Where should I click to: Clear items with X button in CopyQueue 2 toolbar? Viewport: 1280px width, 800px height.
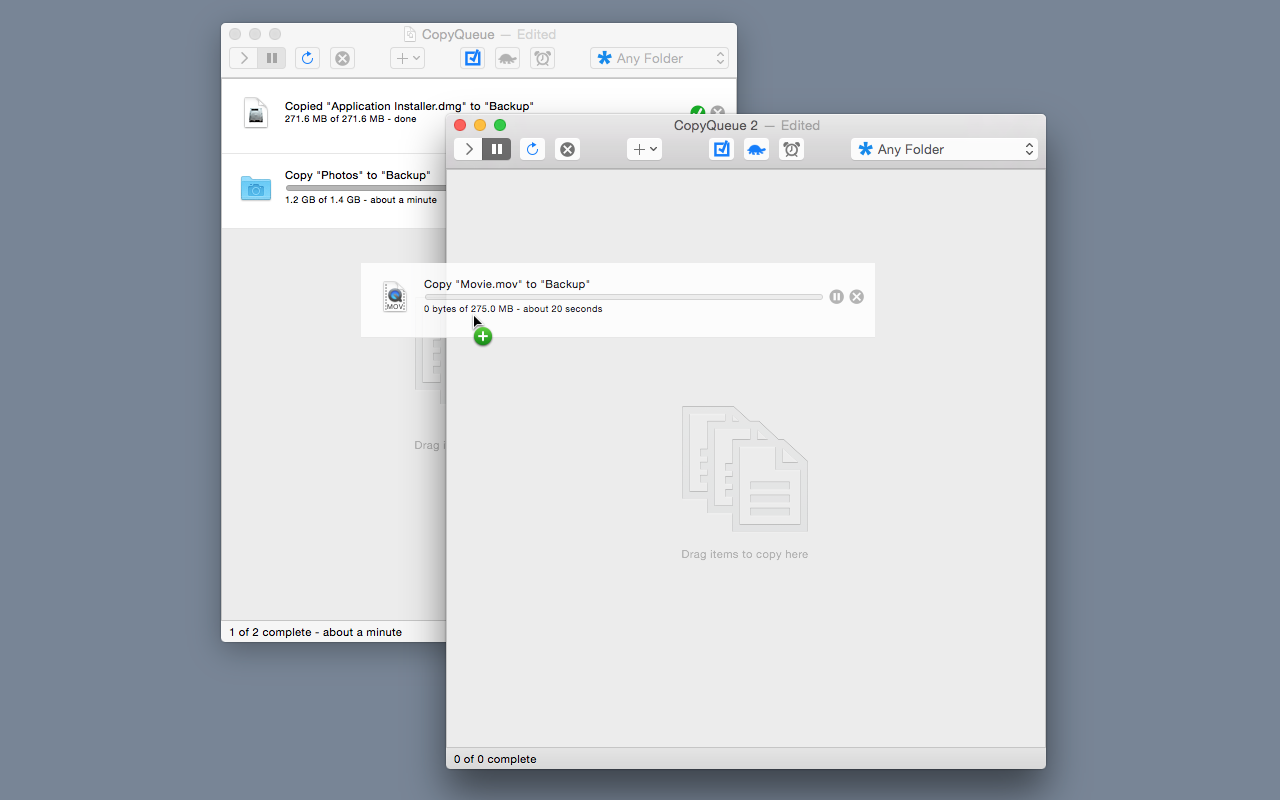(567, 149)
